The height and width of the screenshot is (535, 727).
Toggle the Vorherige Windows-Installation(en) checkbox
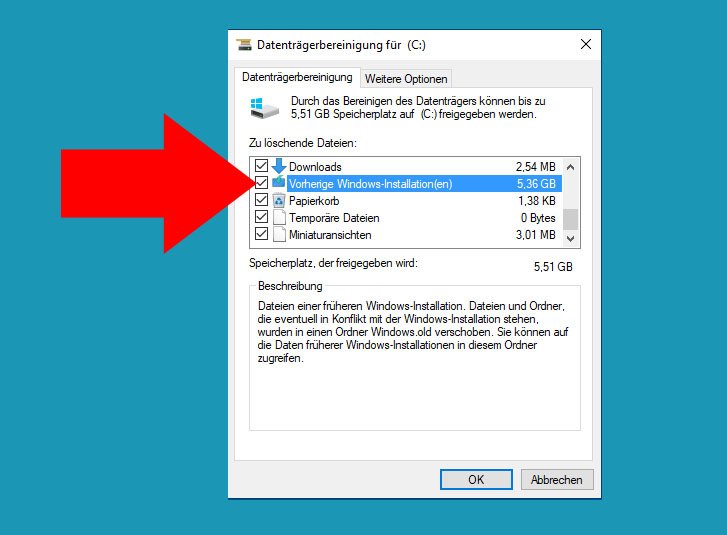(261, 183)
